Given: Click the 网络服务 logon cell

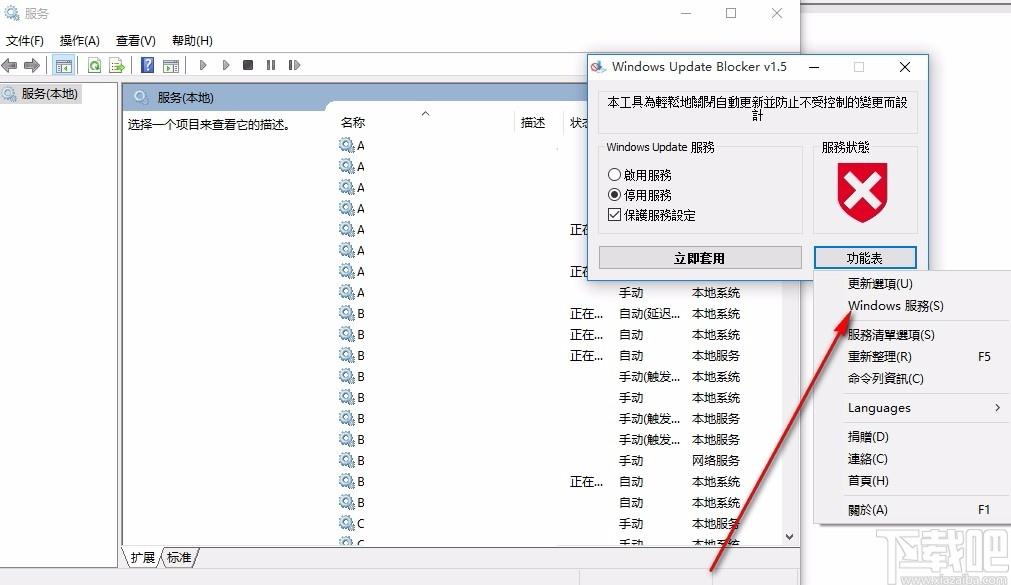Looking at the screenshot, I should tap(716, 461).
